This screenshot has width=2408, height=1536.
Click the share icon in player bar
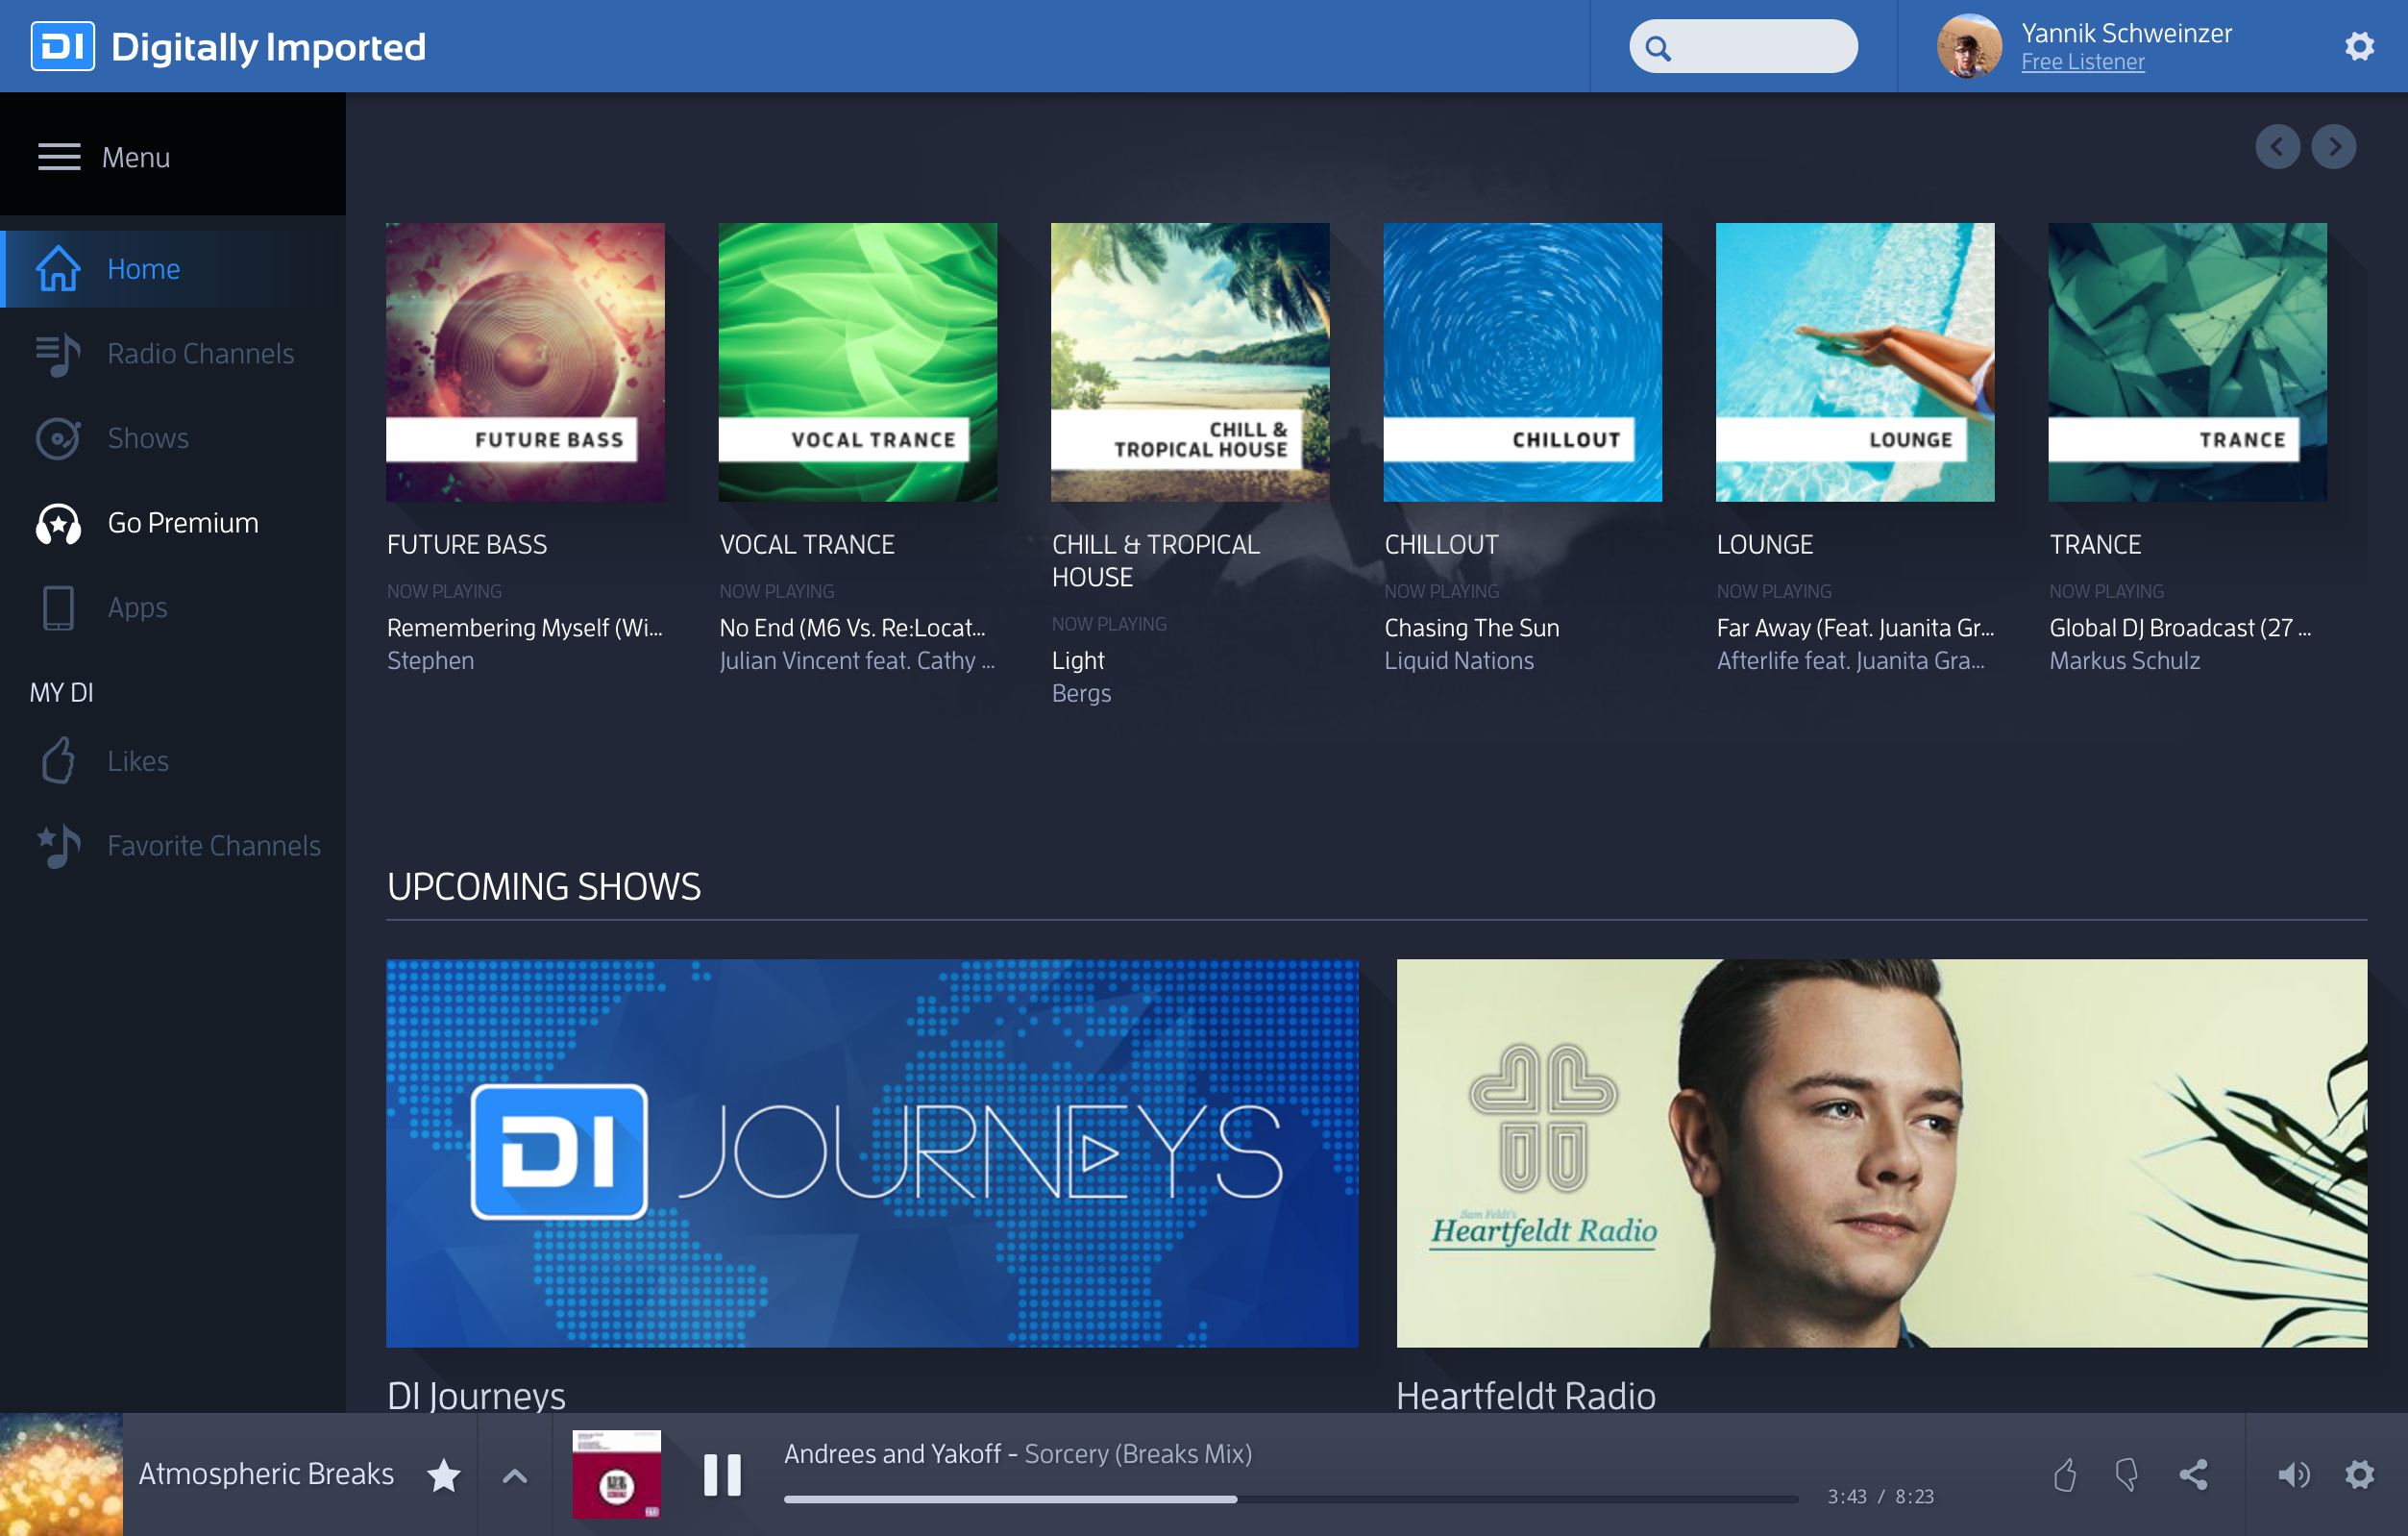point(2193,1474)
